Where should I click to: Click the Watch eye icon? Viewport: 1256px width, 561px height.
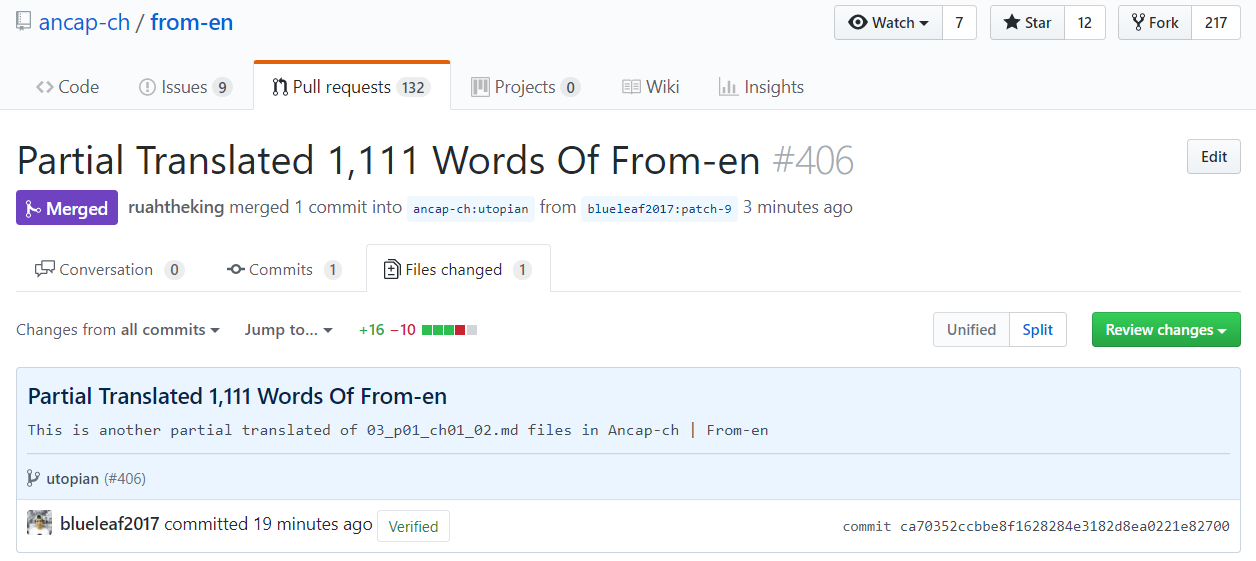click(x=857, y=23)
